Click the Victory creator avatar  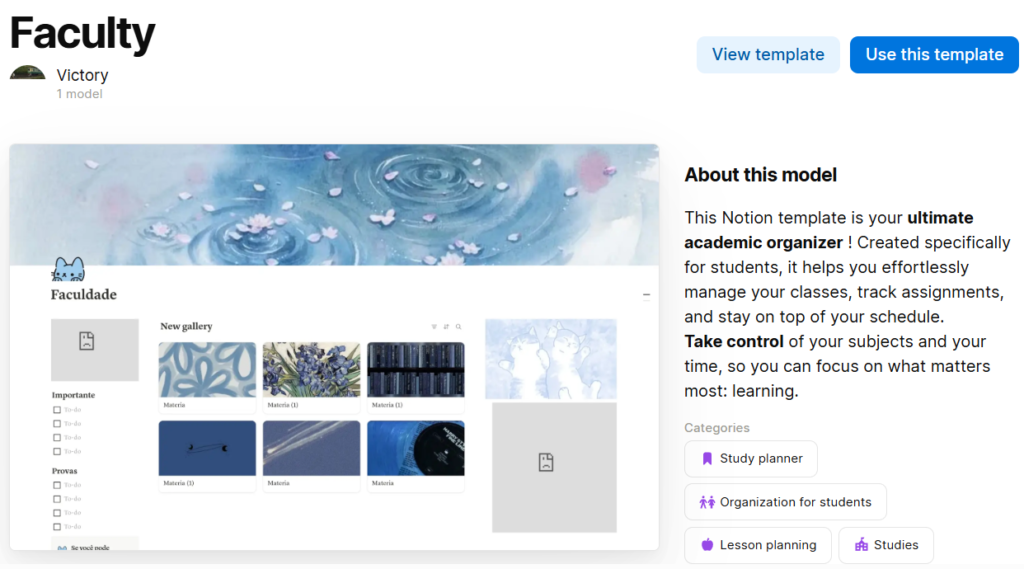coord(27,73)
